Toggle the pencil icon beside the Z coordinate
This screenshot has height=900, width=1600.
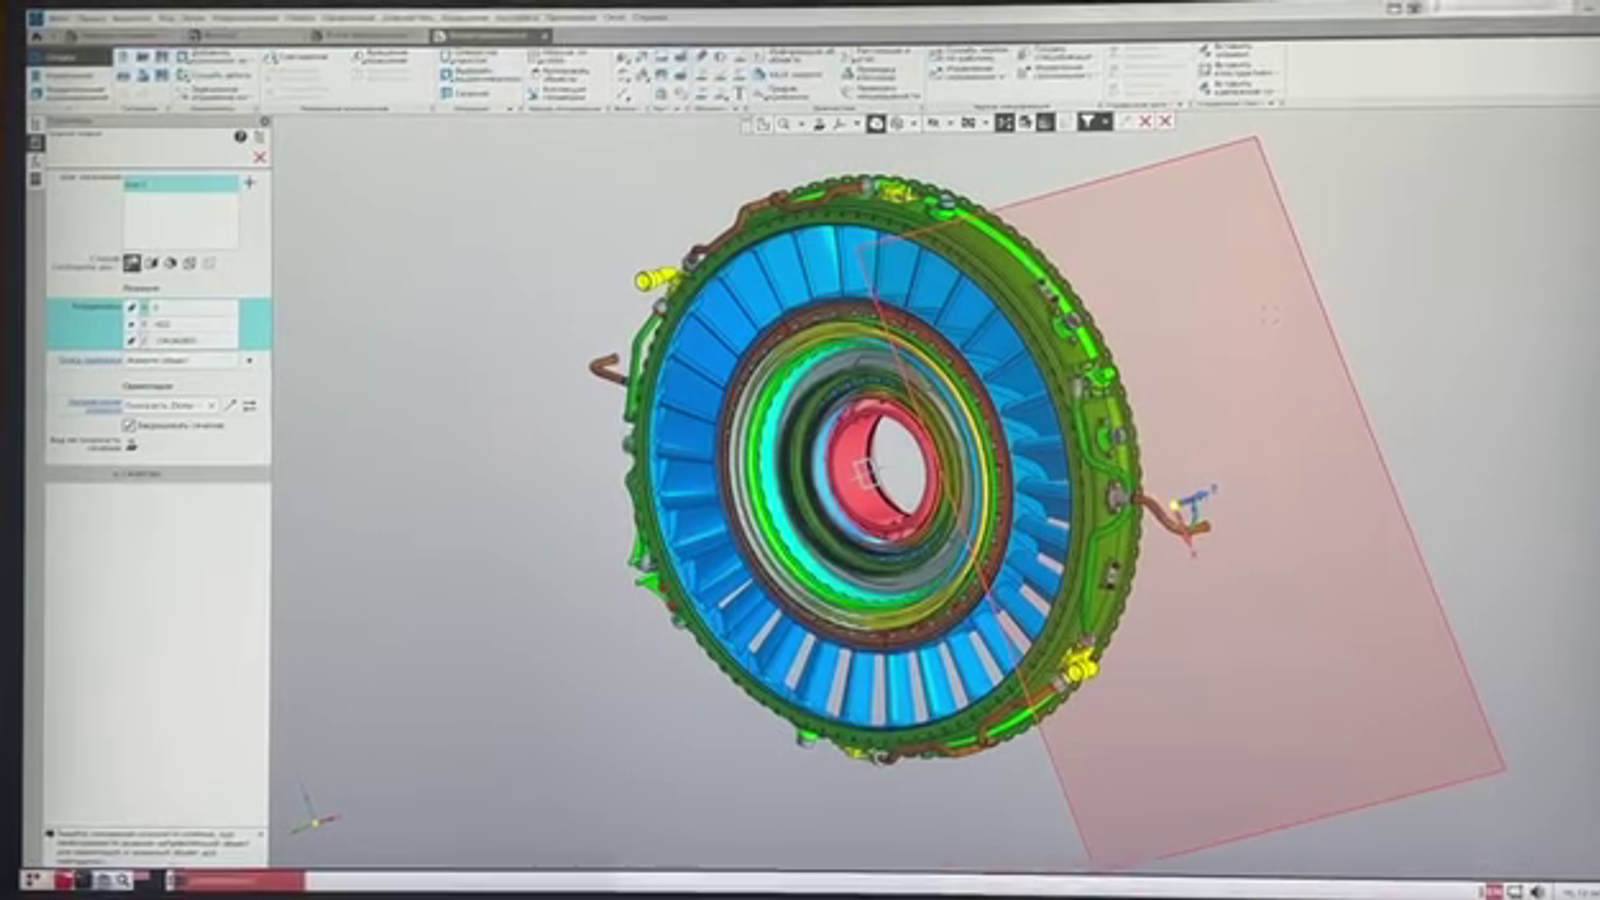click(132, 341)
